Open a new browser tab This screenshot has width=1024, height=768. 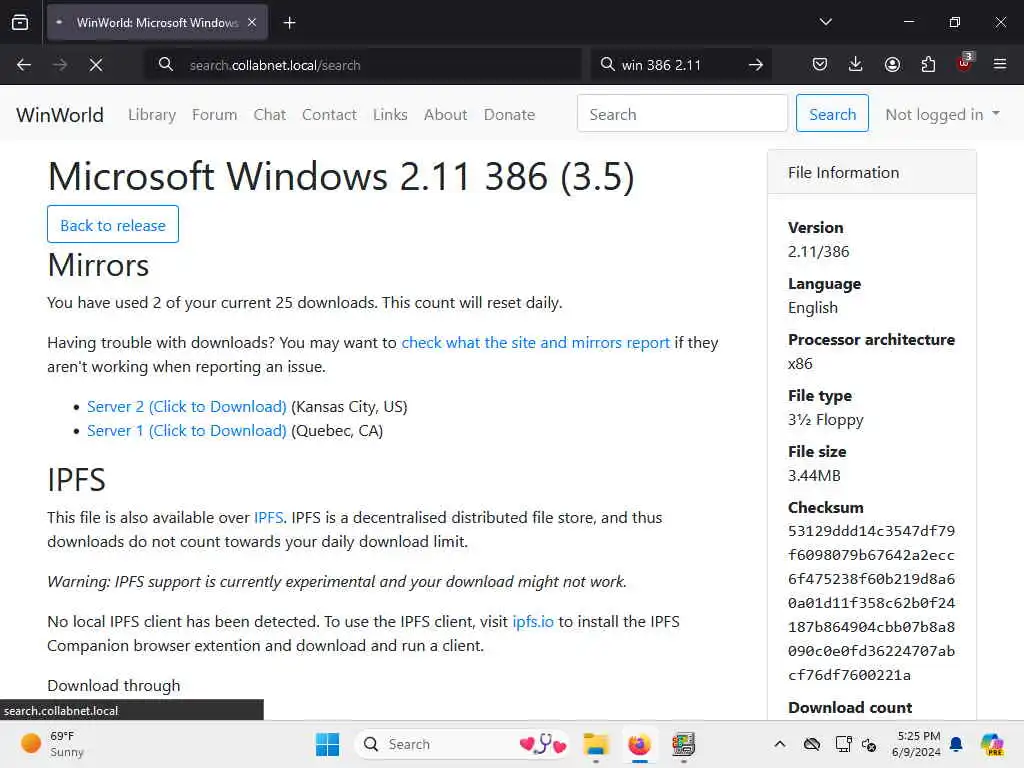pyautogui.click(x=289, y=23)
